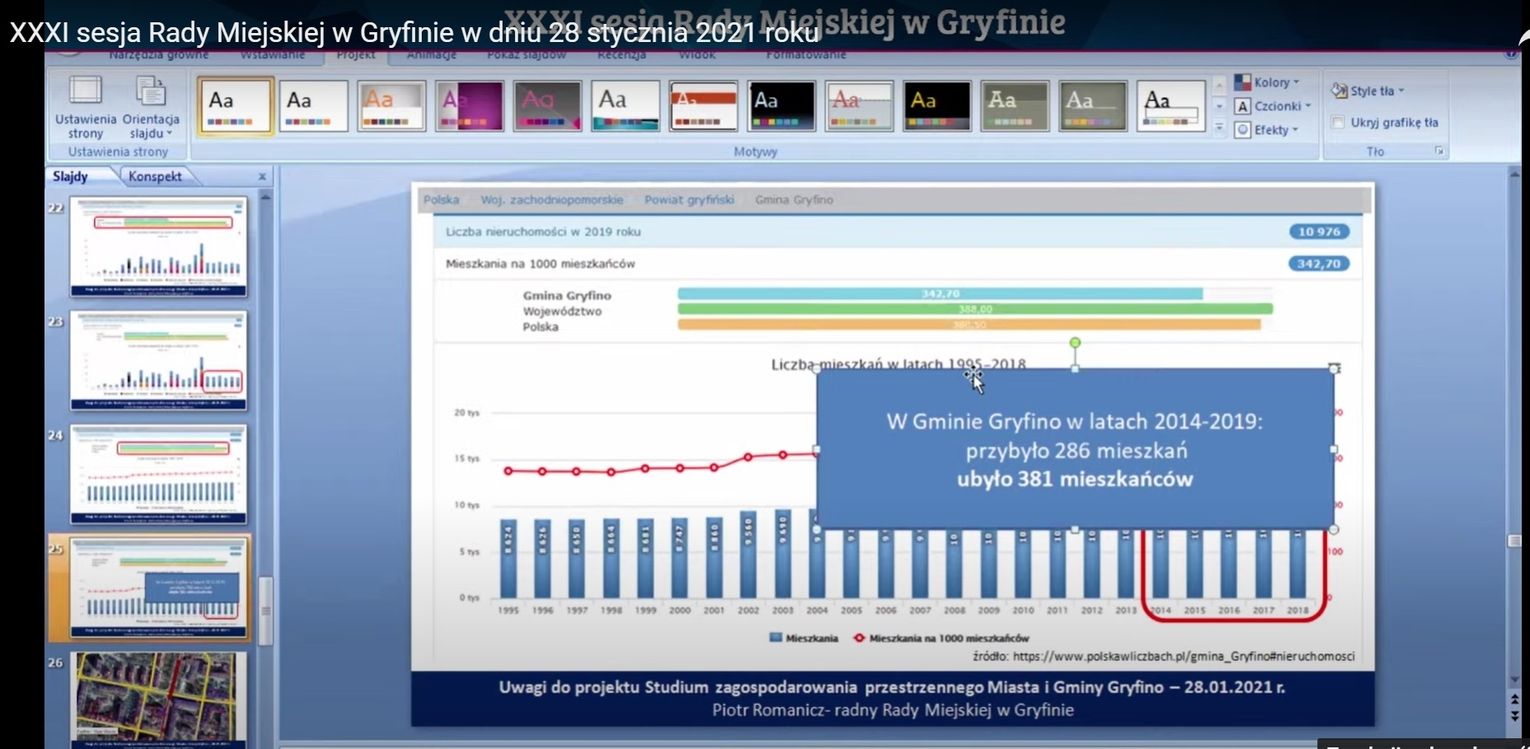Viewport: 1530px width, 749px height.
Task: Select the black theme with white Aa
Action: pyautogui.click(x=781, y=105)
